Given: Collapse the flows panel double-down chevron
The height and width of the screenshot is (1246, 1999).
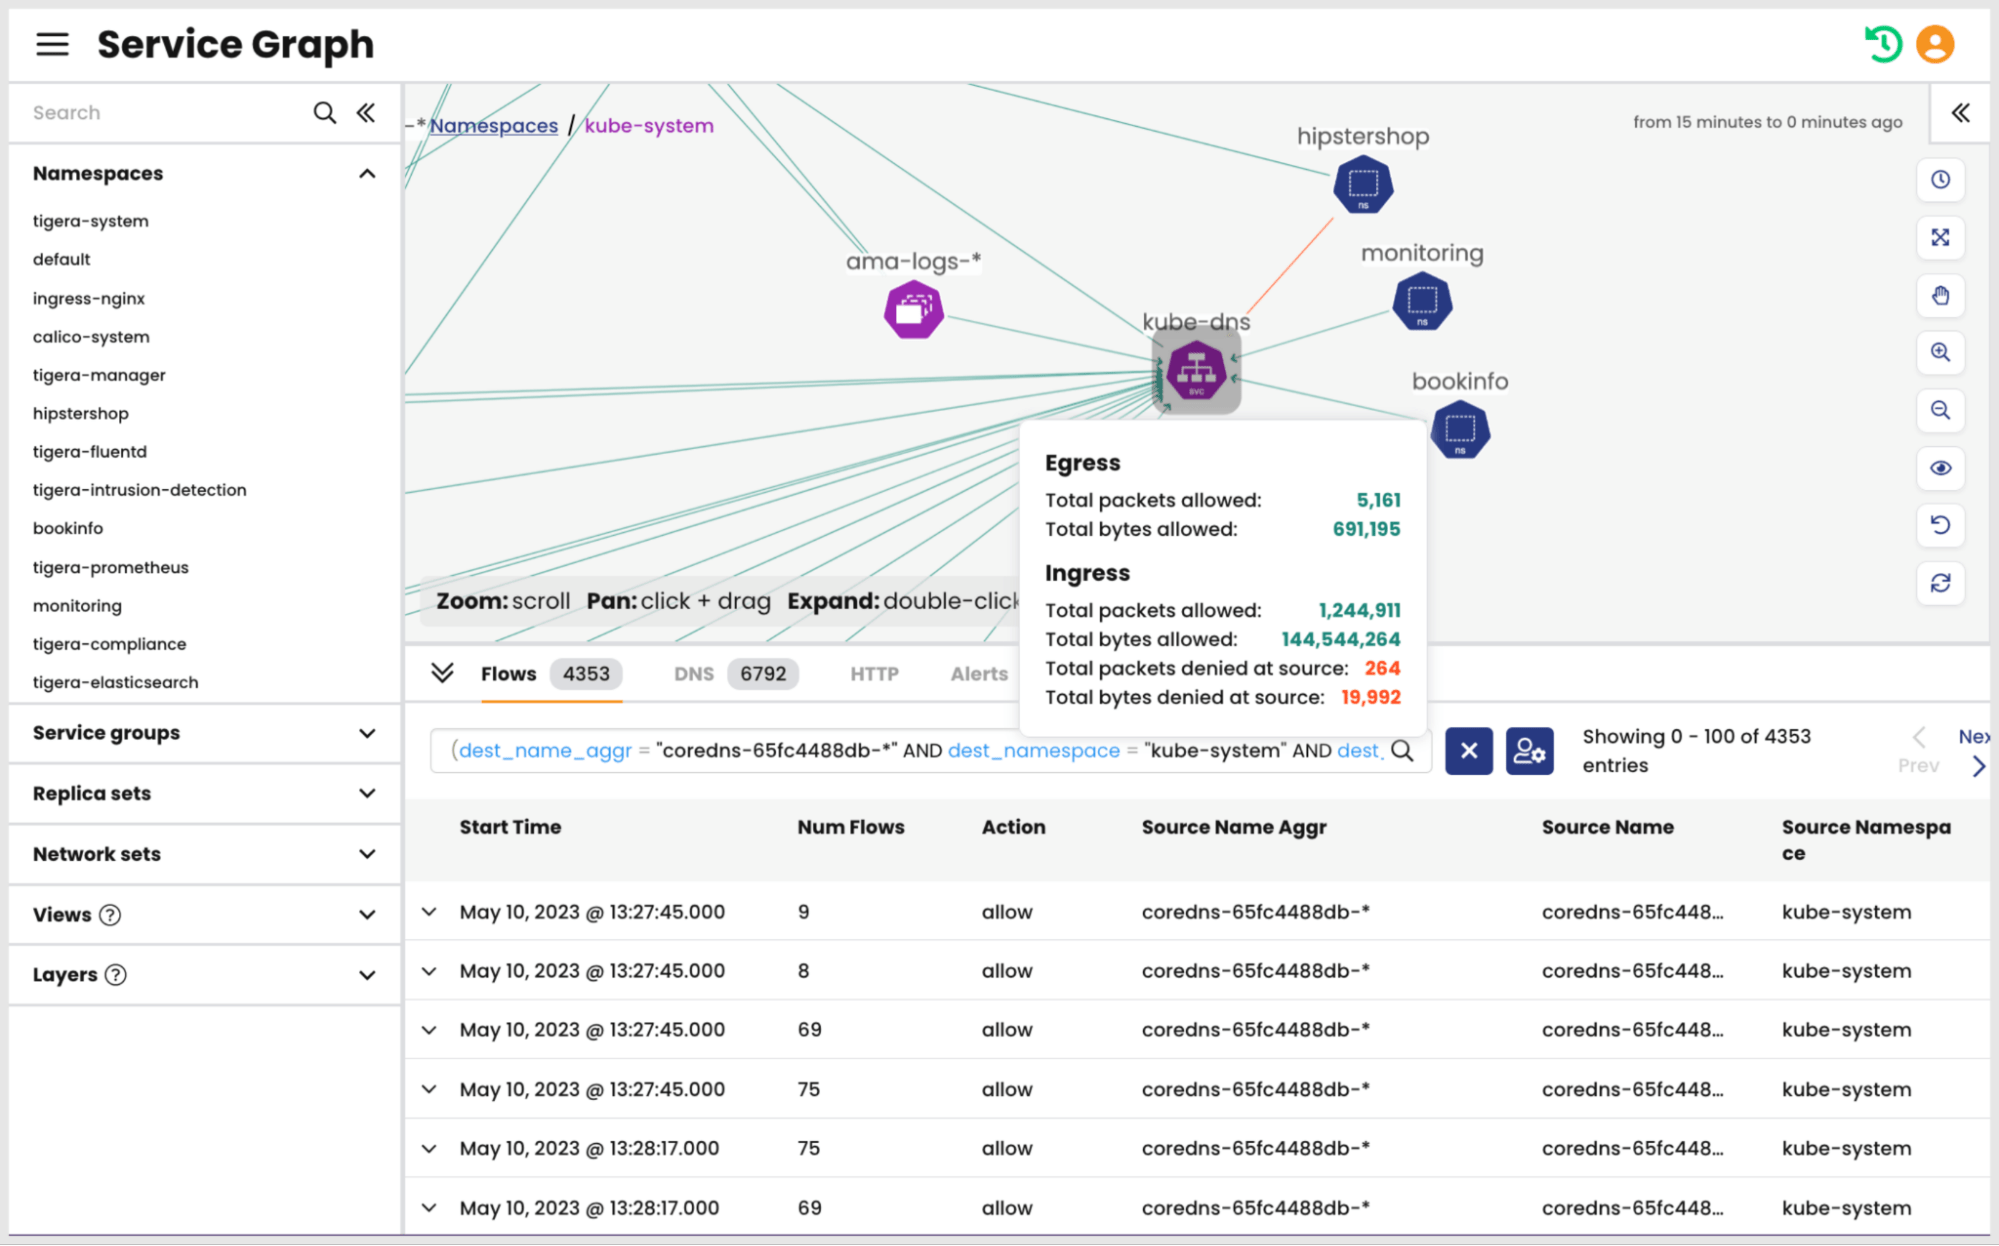Looking at the screenshot, I should pyautogui.click(x=442, y=673).
